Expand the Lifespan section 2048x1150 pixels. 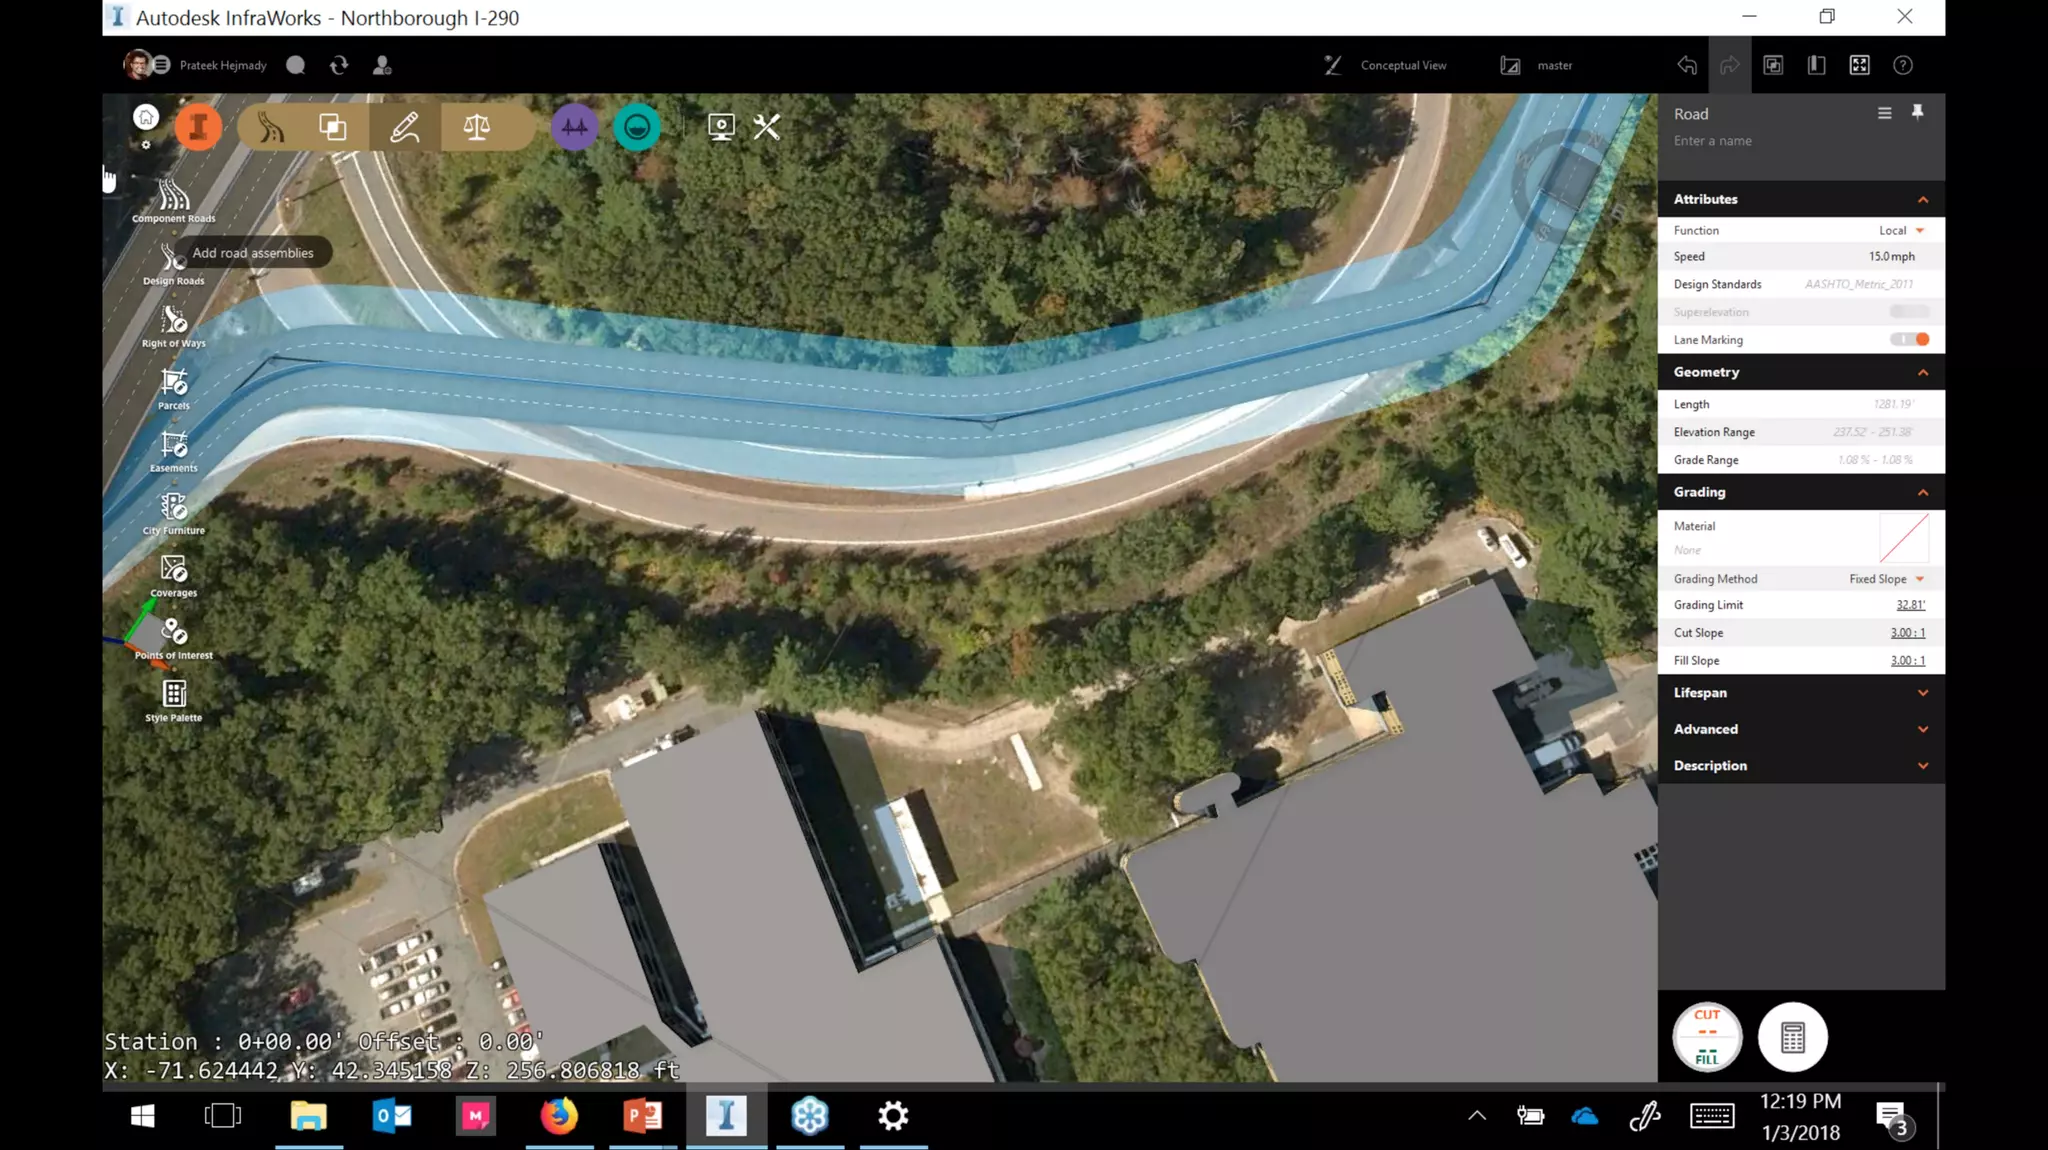click(x=1923, y=693)
